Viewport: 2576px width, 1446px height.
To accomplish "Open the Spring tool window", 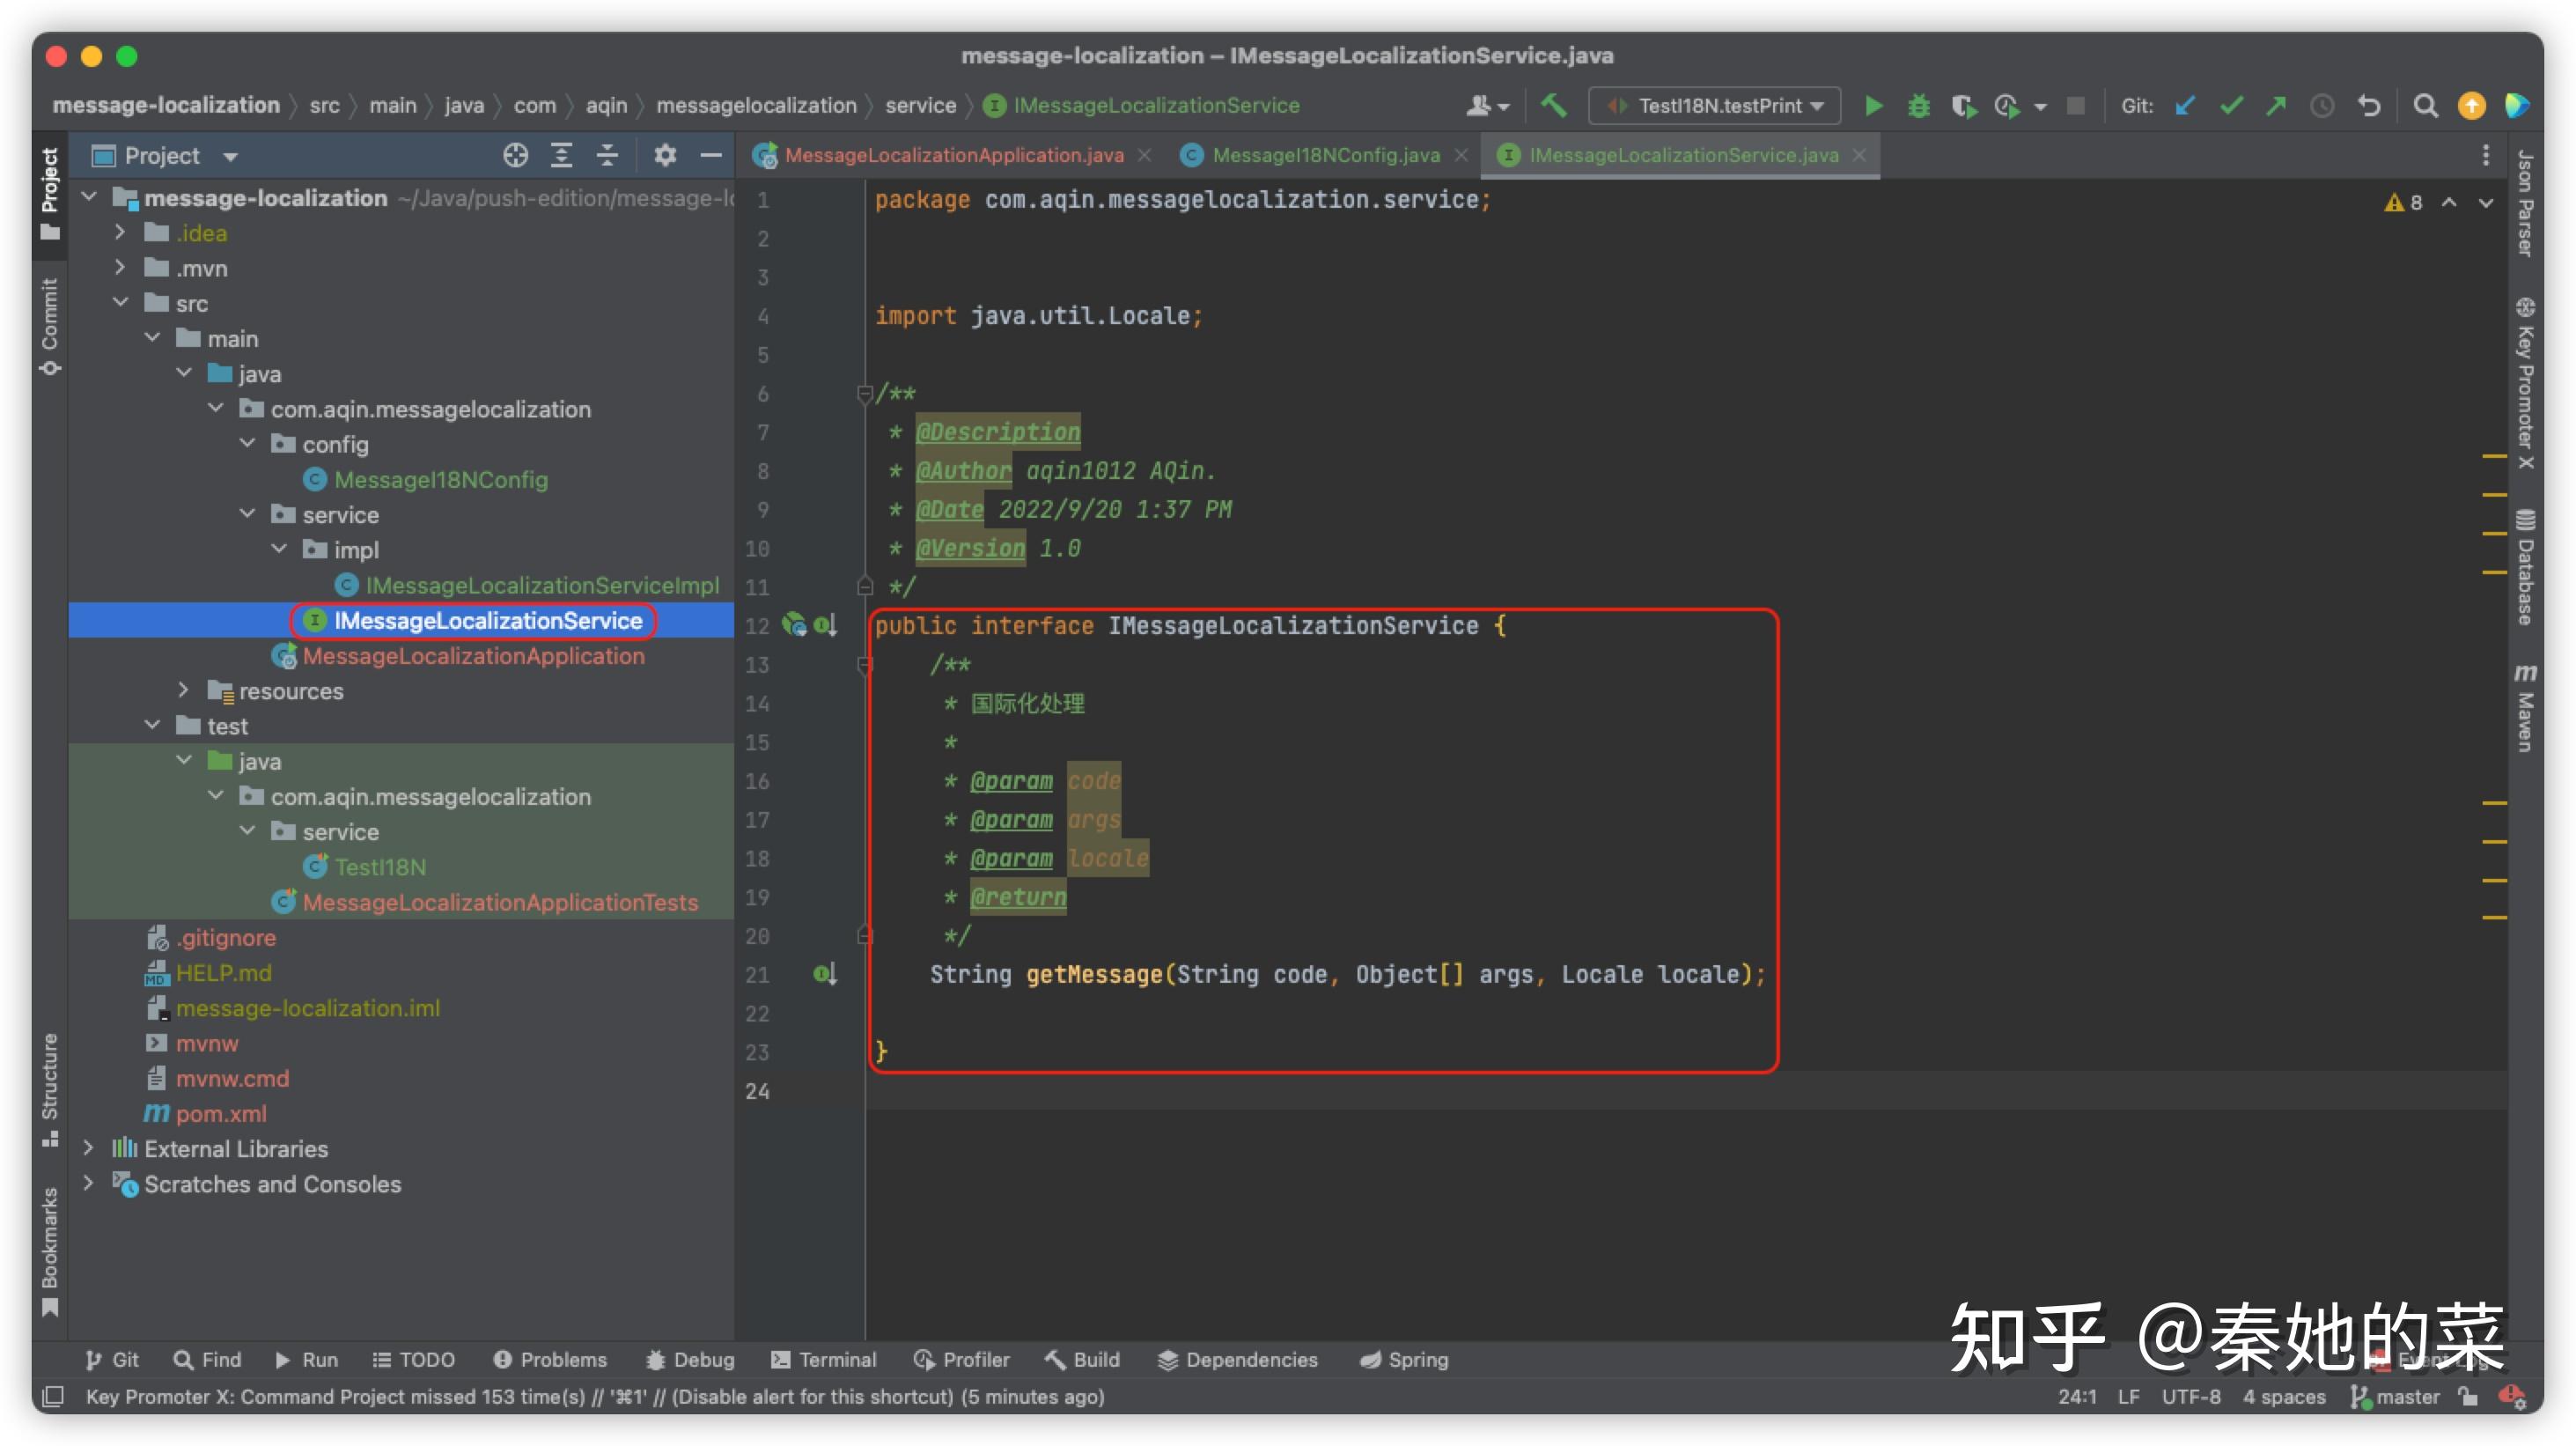I will coord(1404,1360).
